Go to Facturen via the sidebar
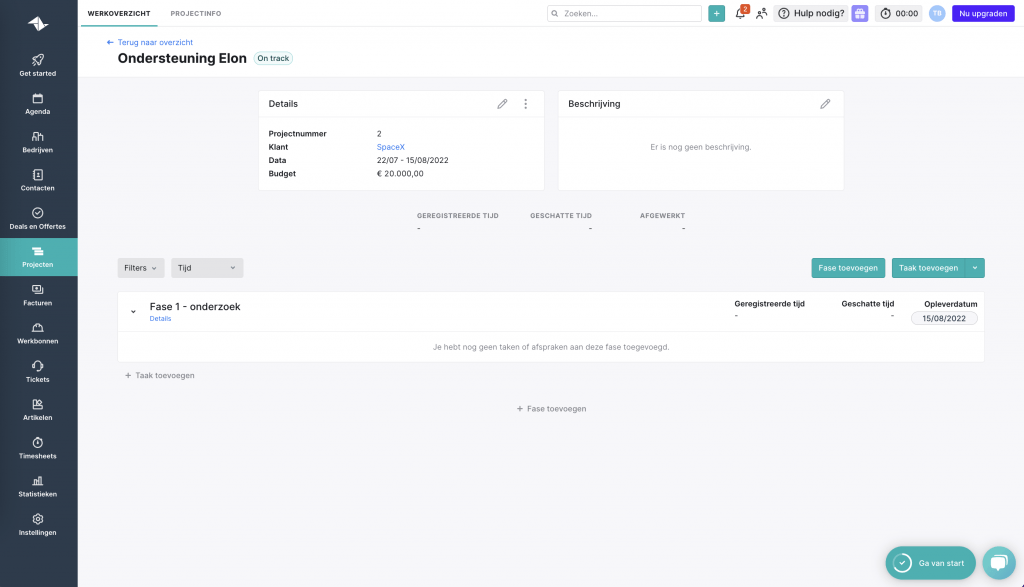Viewport: 1024px width, 587px height. [x=37, y=294]
